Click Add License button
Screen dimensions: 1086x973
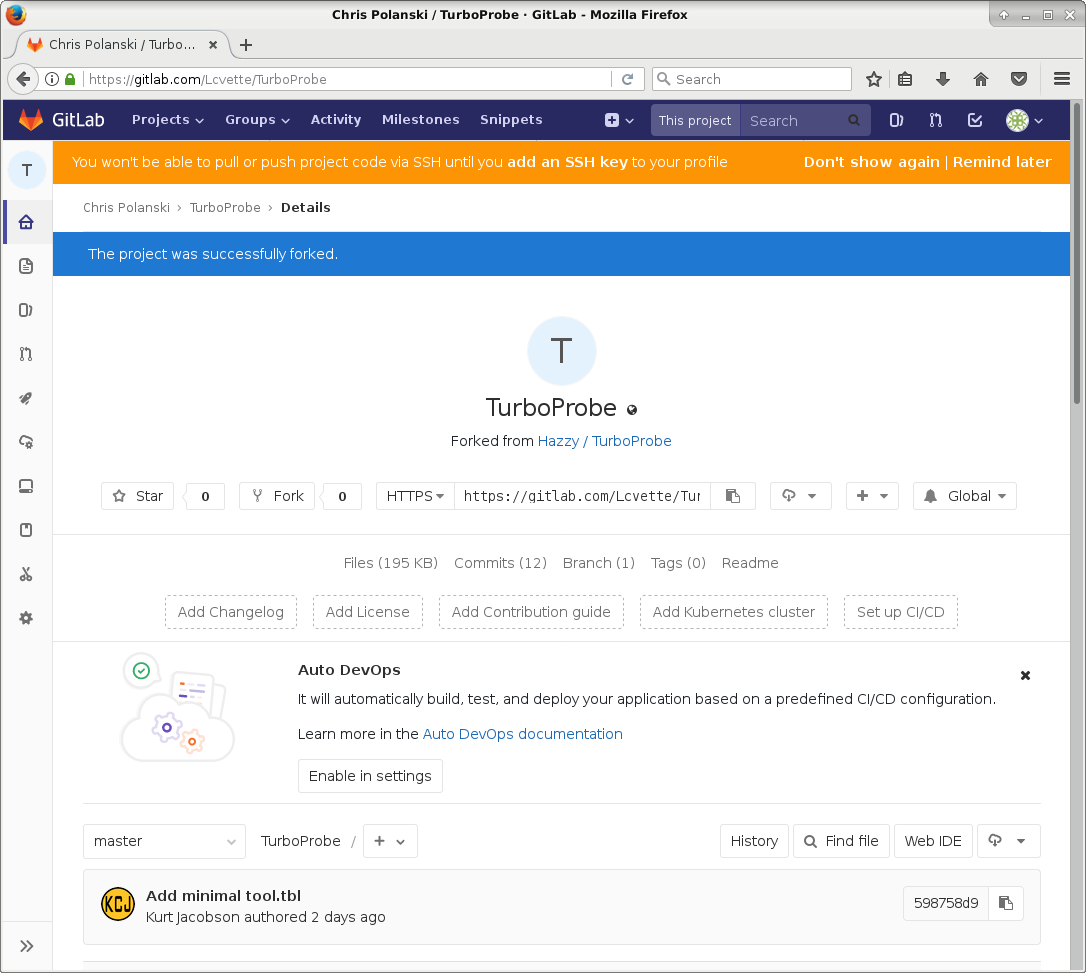[x=368, y=612]
